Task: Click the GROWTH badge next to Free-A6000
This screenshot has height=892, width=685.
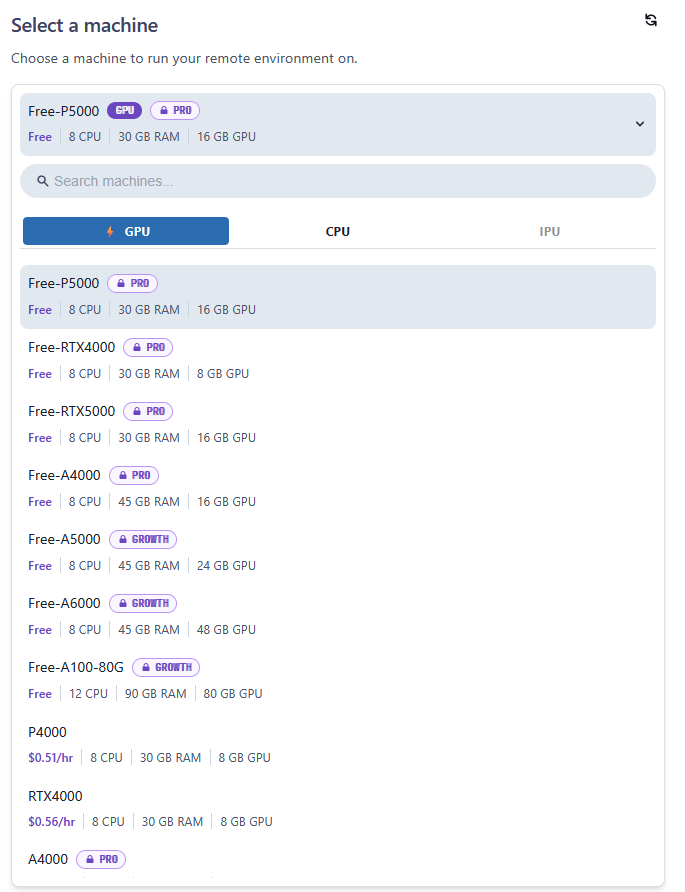Action: pos(143,603)
